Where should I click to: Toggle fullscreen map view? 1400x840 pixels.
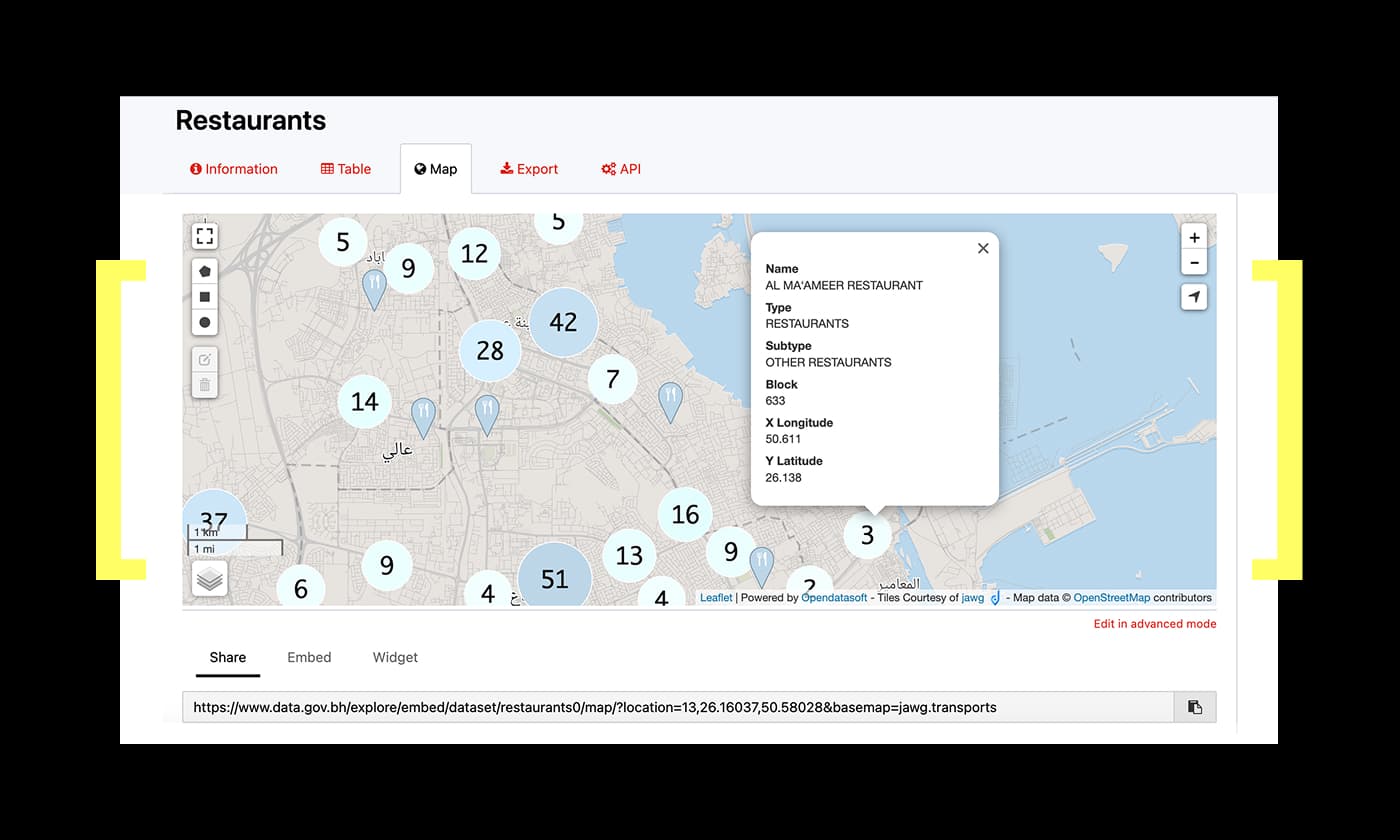205,236
